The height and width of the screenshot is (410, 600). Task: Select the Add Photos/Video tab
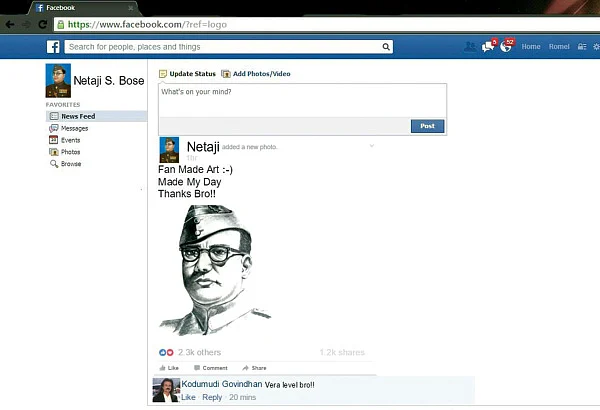[x=256, y=74]
